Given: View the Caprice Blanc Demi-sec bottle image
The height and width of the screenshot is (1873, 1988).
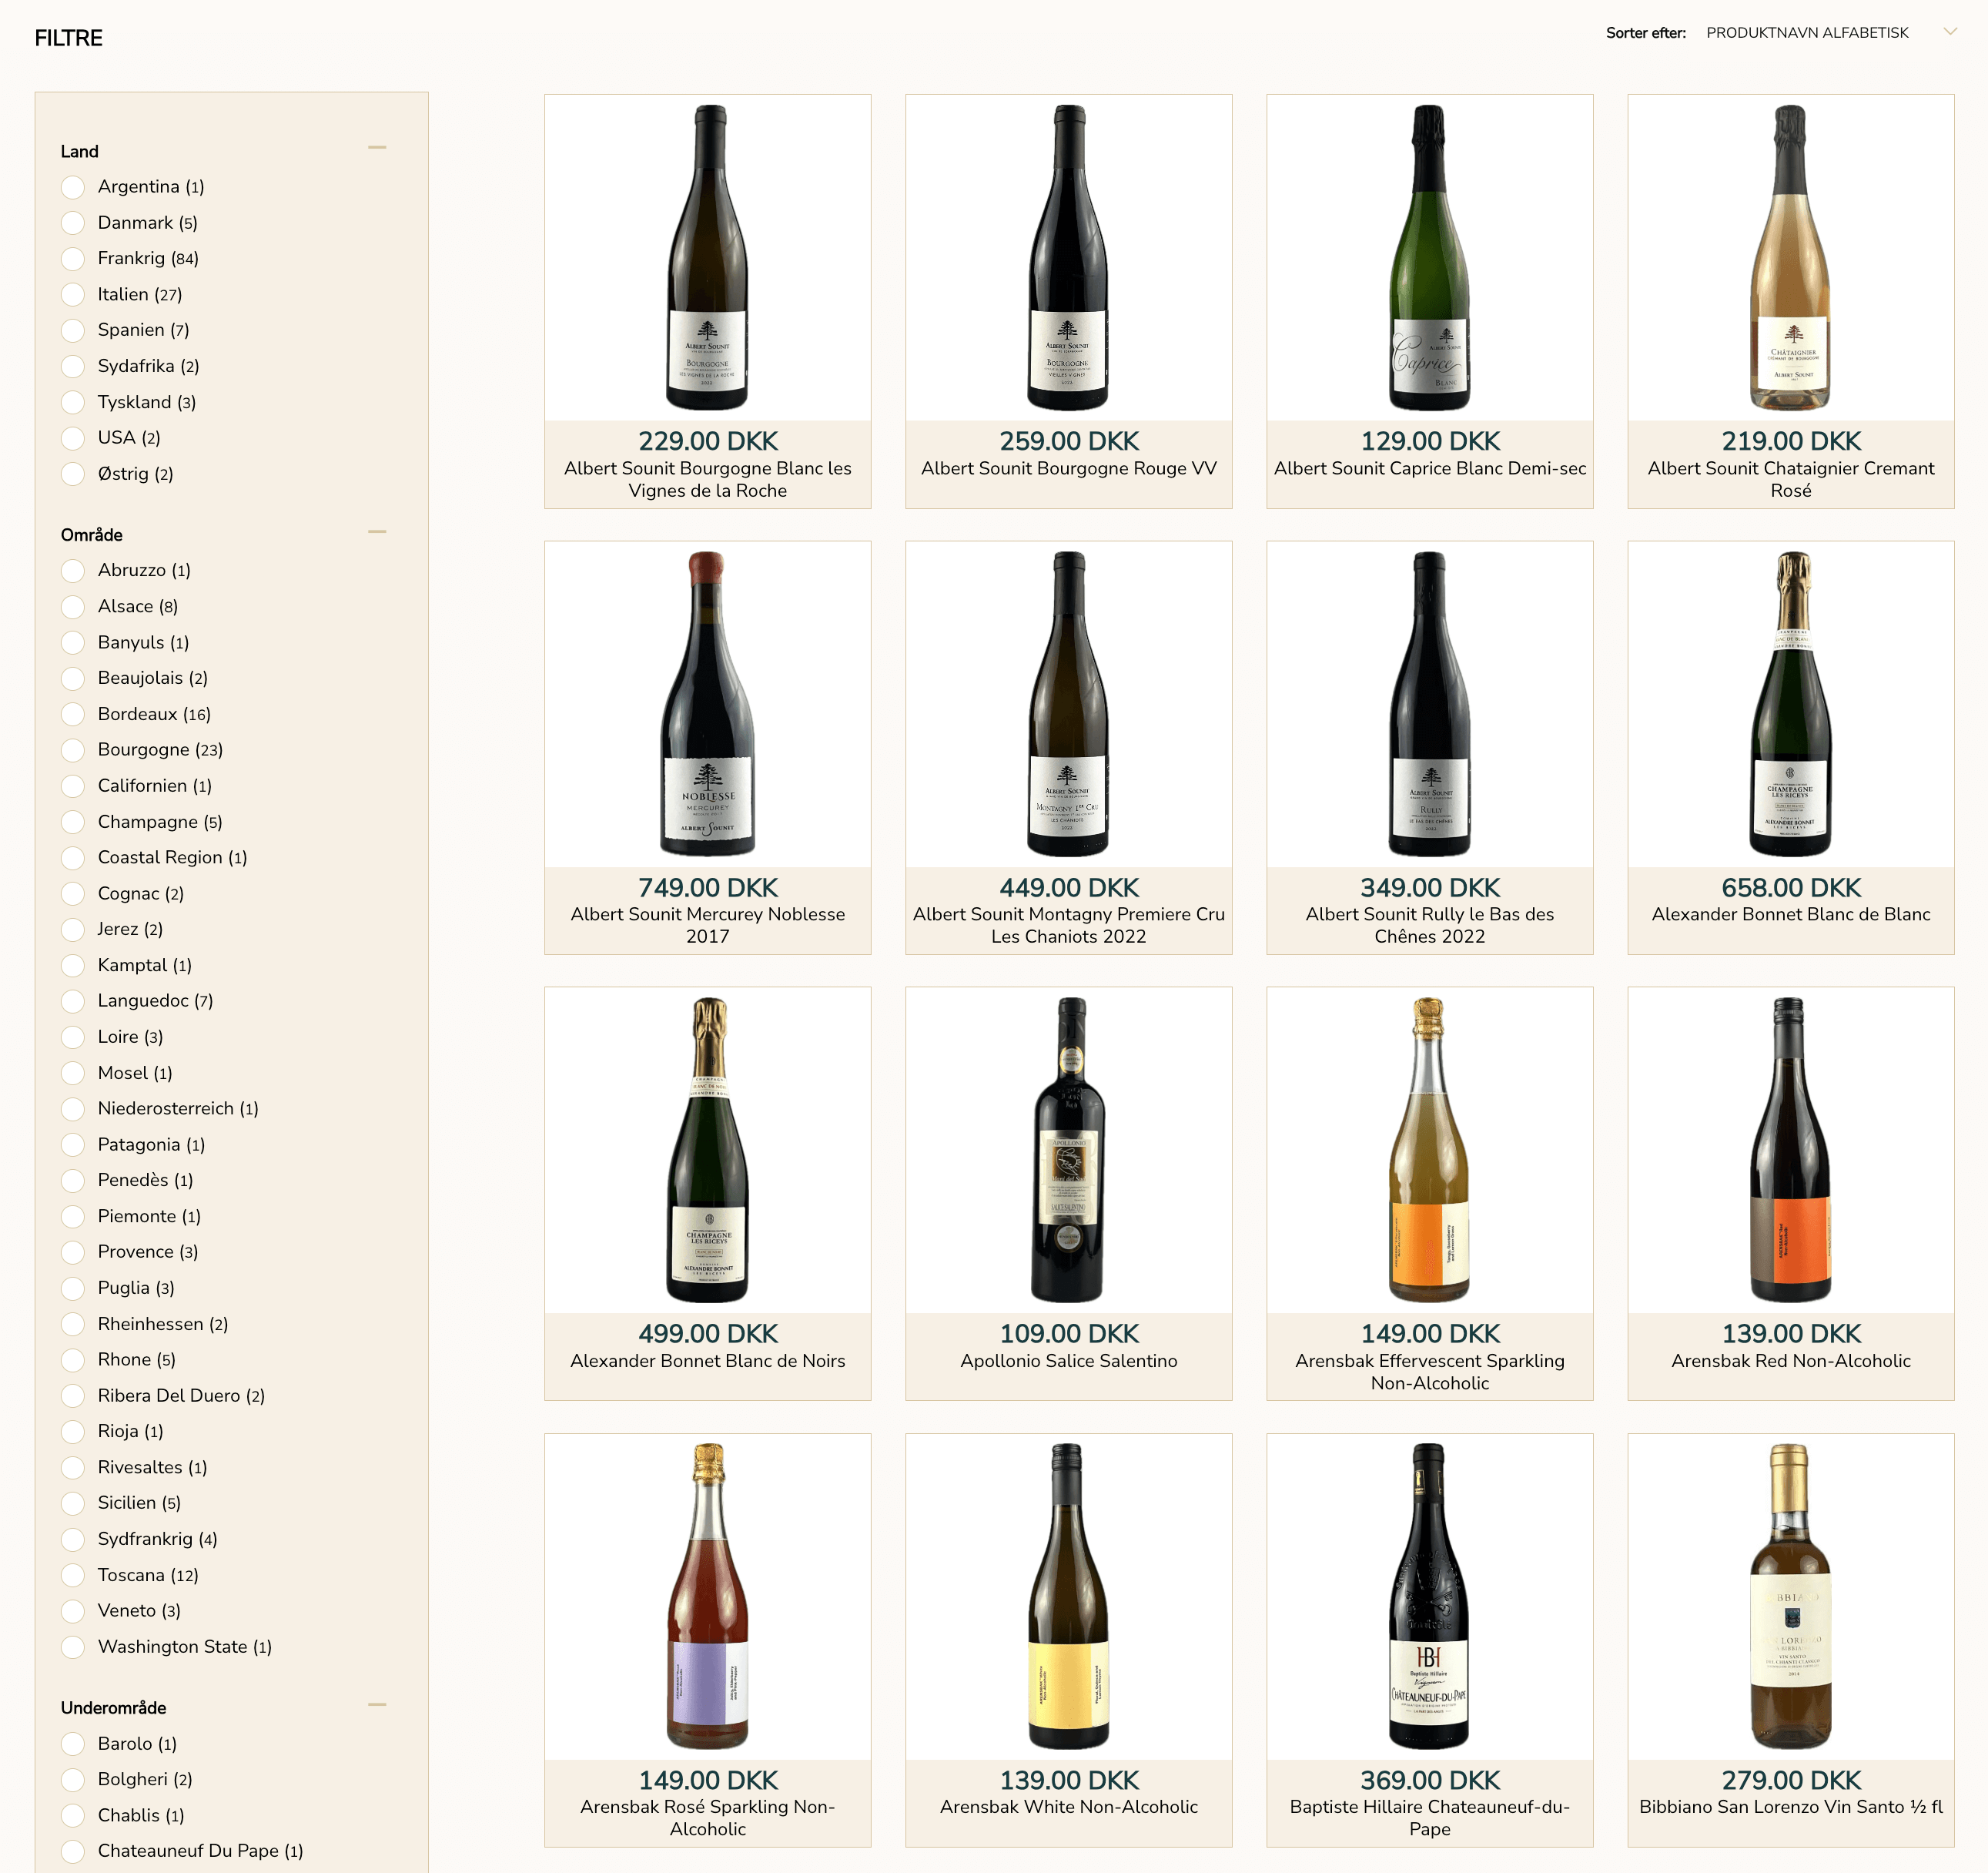Looking at the screenshot, I should [x=1430, y=258].
